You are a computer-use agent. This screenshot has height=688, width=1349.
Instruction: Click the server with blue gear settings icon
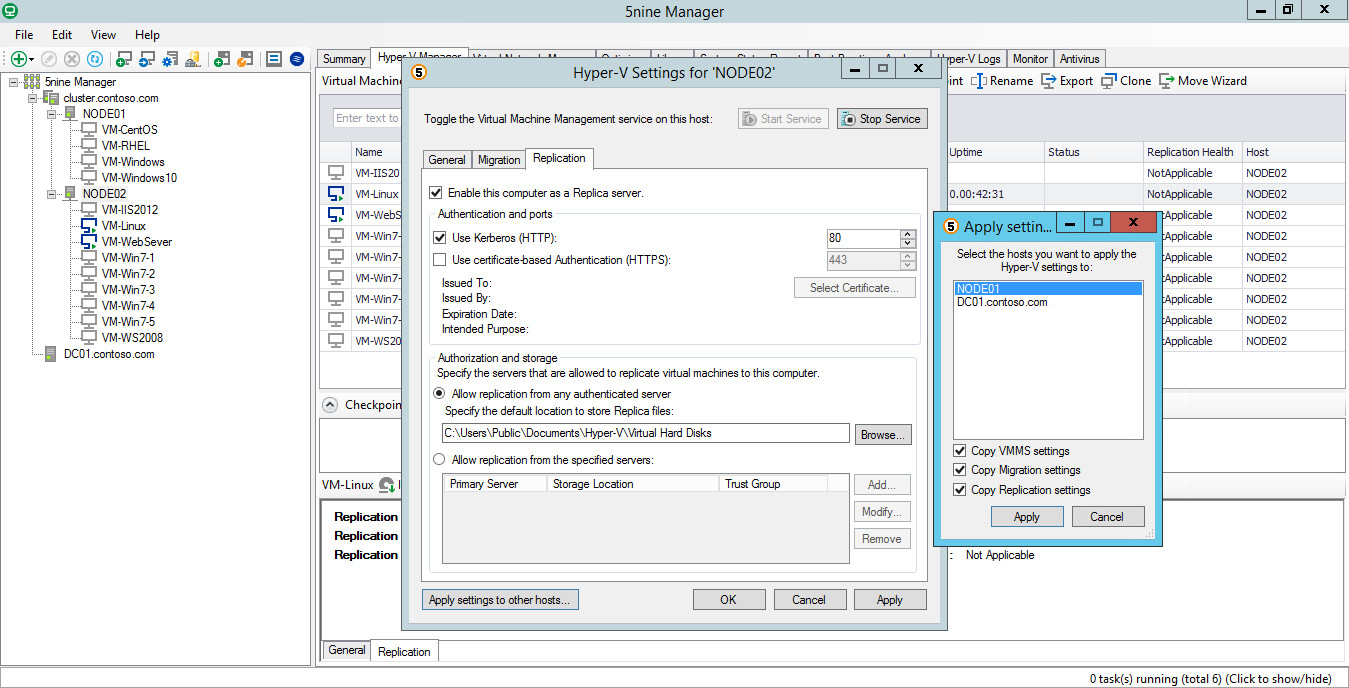click(171, 60)
